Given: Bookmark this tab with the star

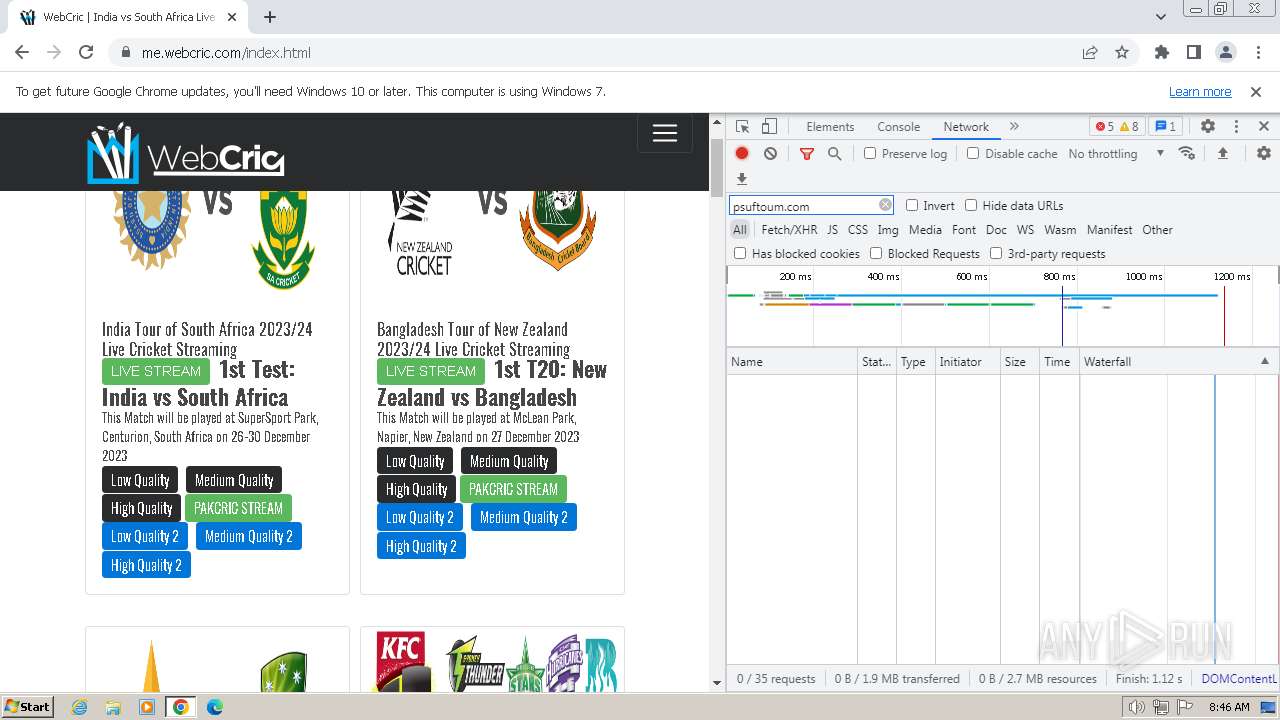Looking at the screenshot, I should click(x=1122, y=53).
